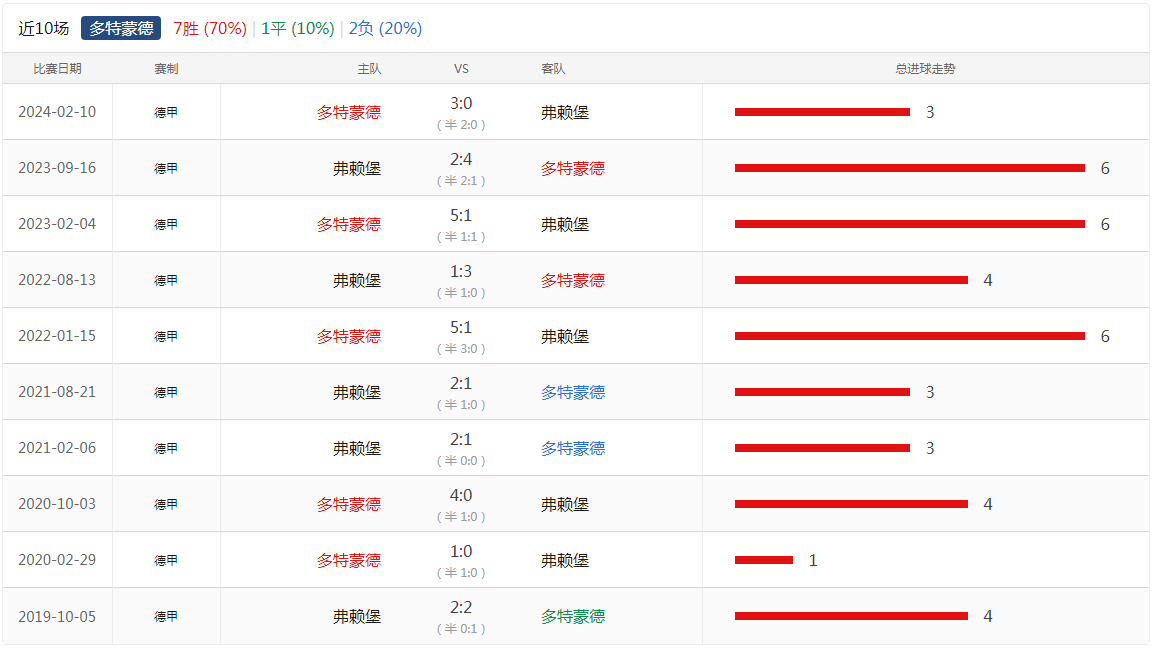
Task: Click the goal trend bar for 2020-02-29 match
Action: (x=764, y=560)
